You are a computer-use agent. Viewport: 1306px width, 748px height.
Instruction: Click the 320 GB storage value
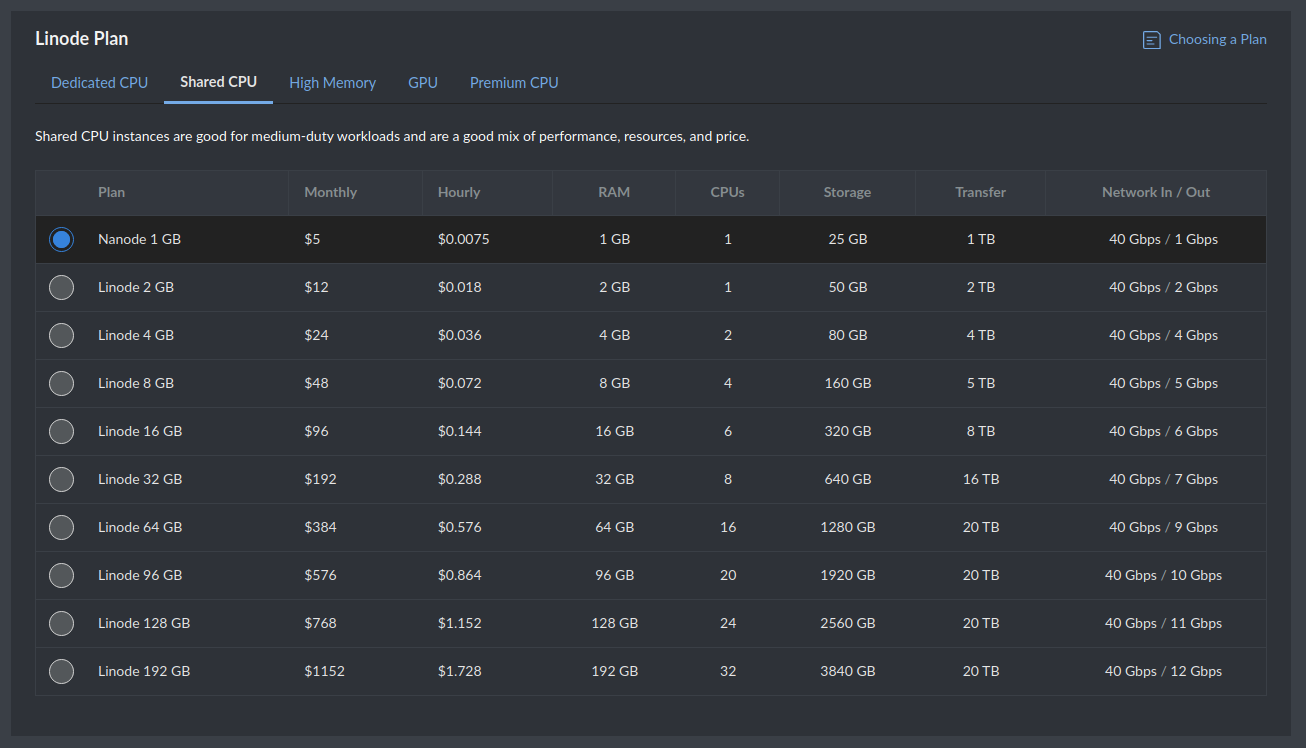pyautogui.click(x=848, y=432)
